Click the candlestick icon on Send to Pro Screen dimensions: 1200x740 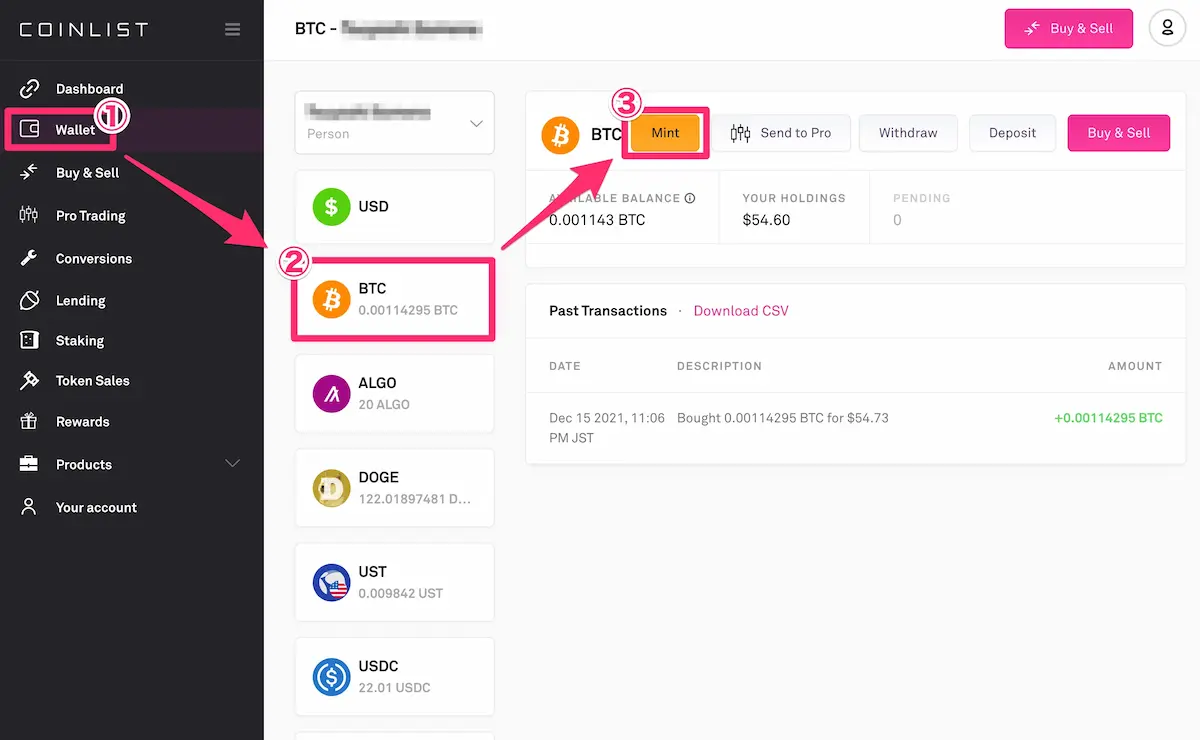[x=740, y=133]
